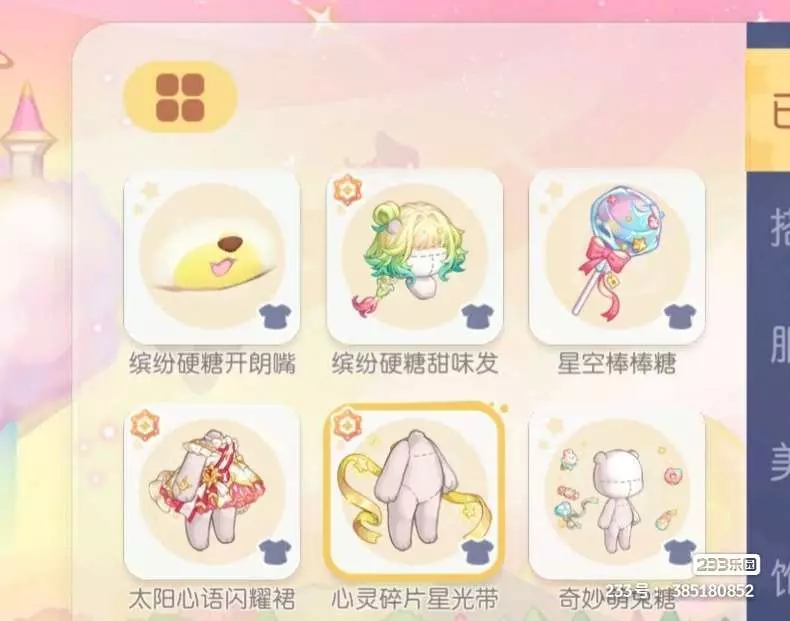Select the highlighted 心灵碎片星光带 ribbon item

click(415, 491)
